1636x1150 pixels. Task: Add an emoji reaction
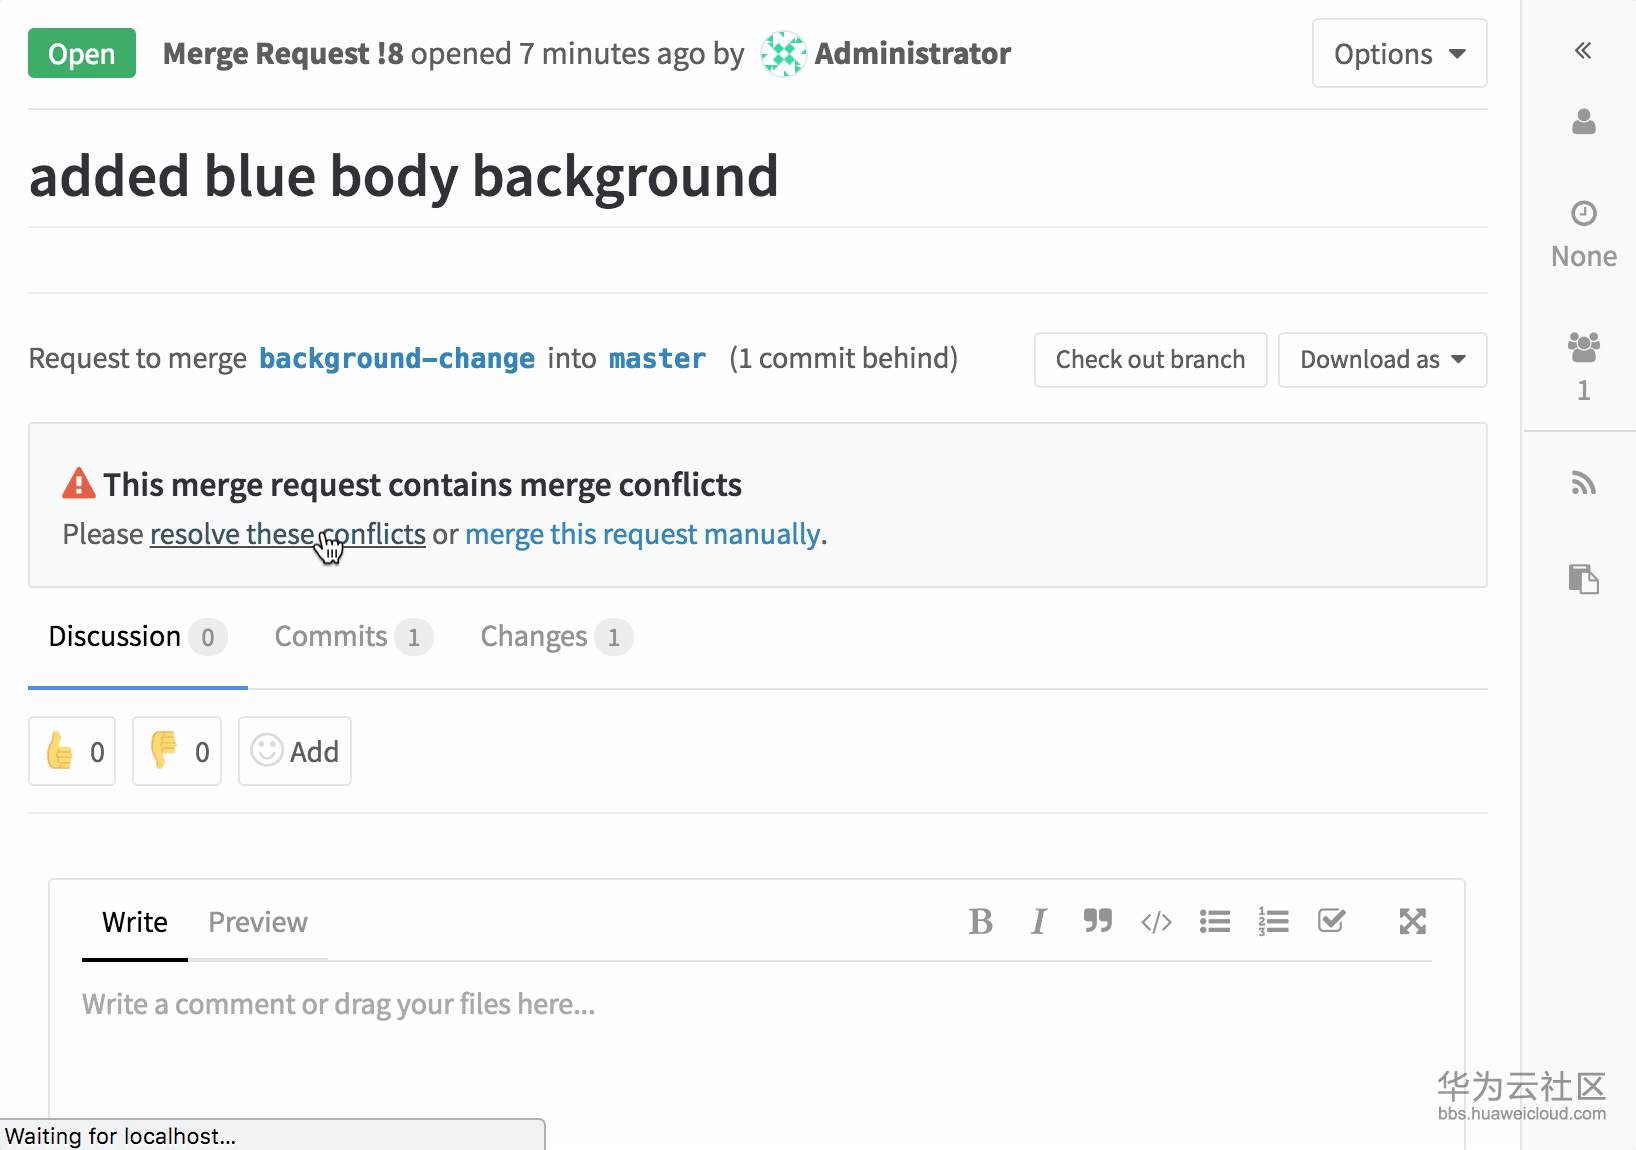[x=295, y=751]
